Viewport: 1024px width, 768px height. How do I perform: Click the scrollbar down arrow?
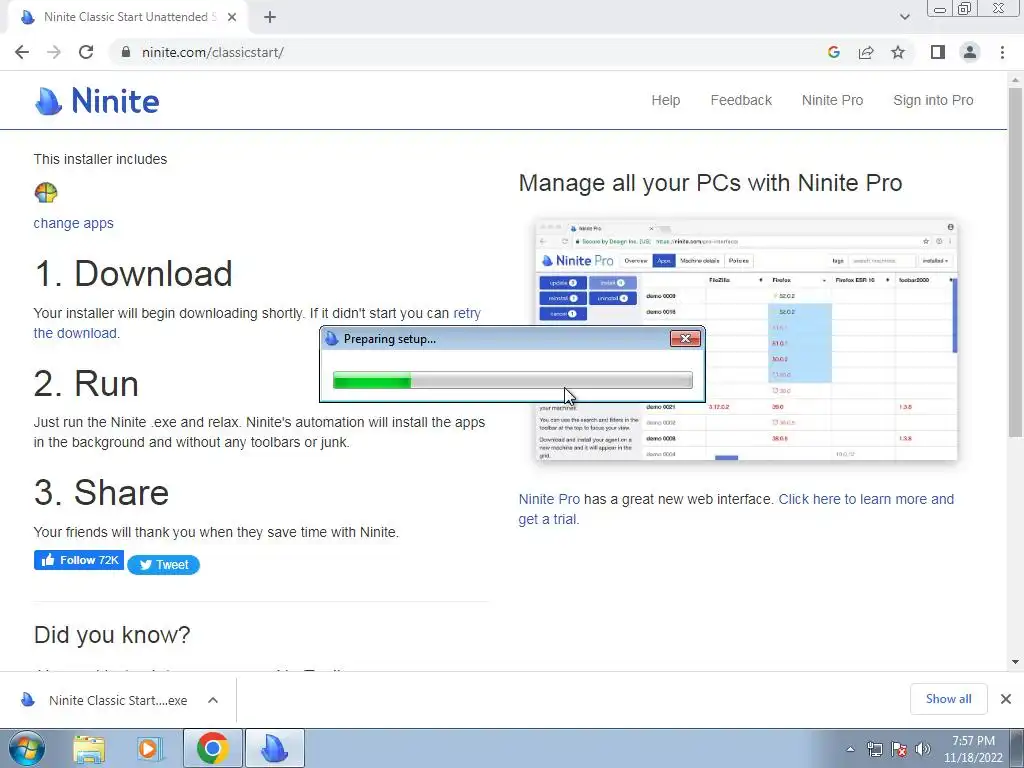(x=1015, y=662)
